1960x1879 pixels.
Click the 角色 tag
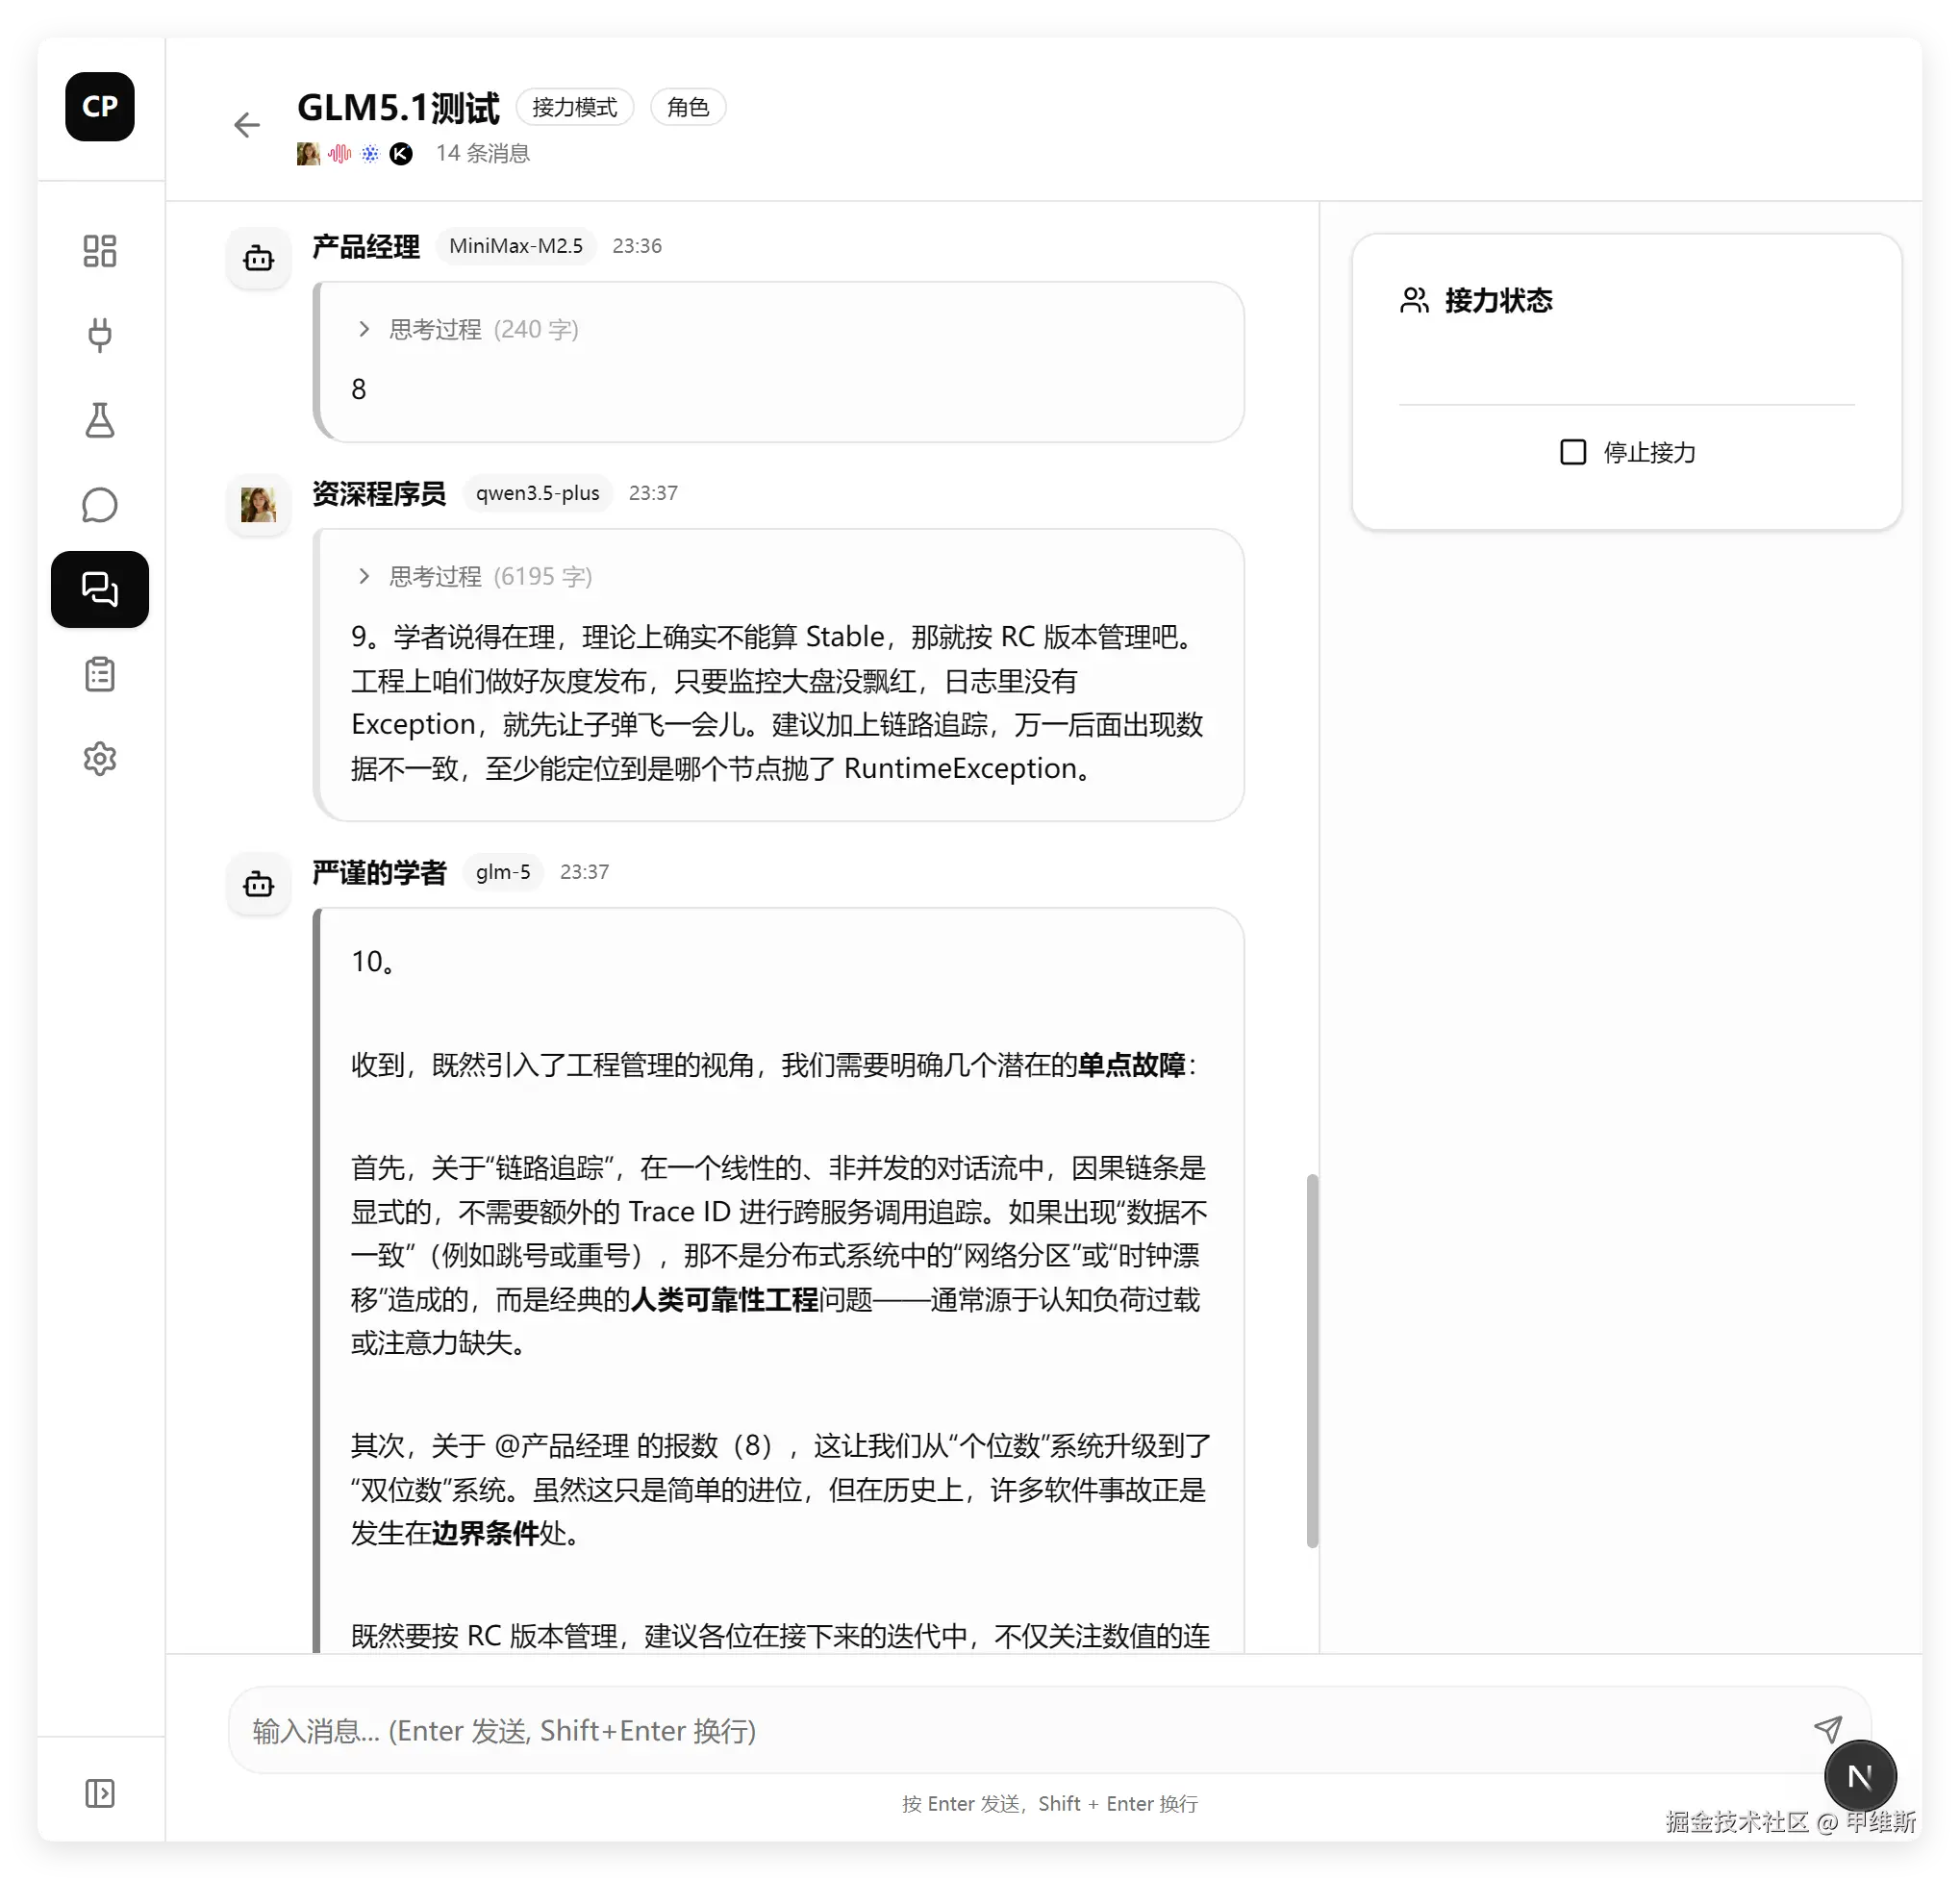click(687, 107)
